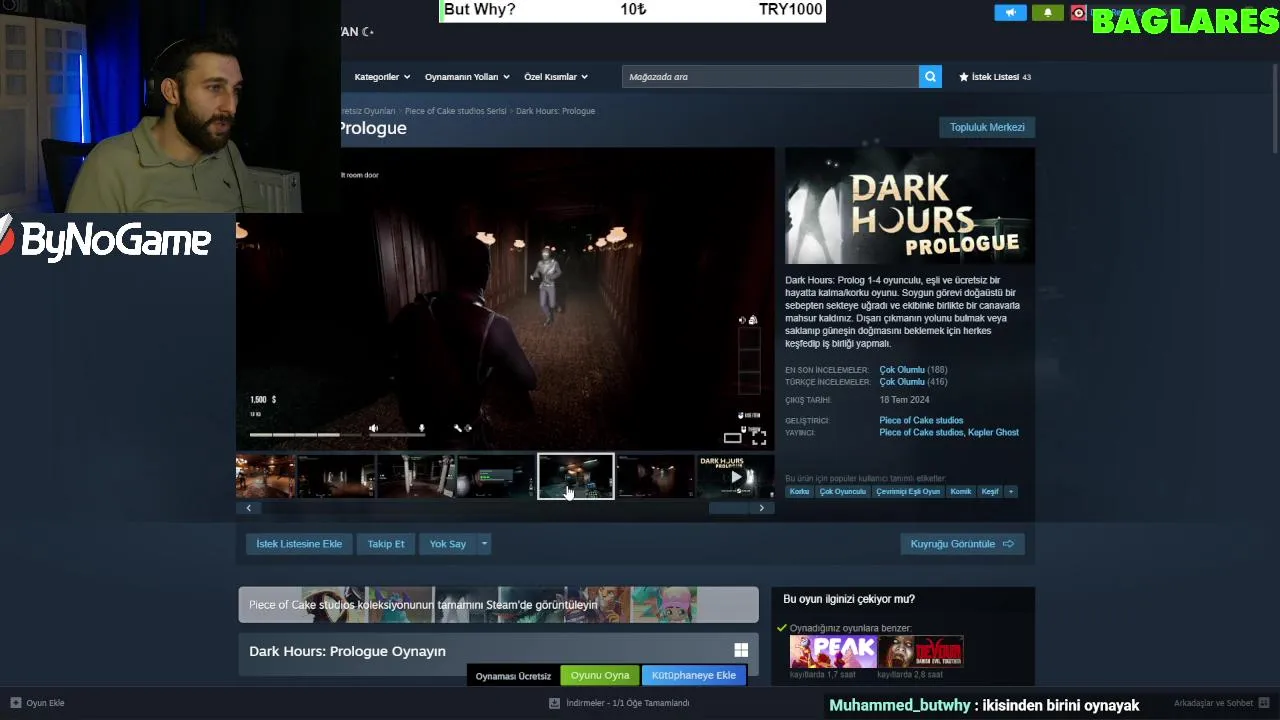The image size is (1280, 720).
Task: Click the blue announcements megaphone icon
Action: 1010,13
